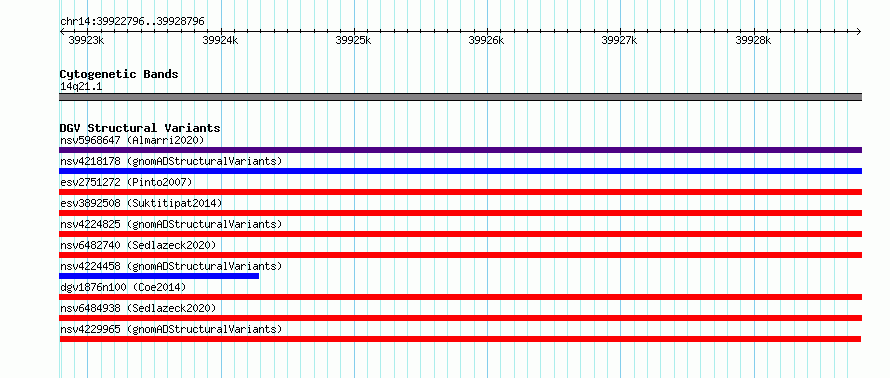Open esv2751272 (Pinto2007) variant label
Viewport: 890px width, 378px height.
[126, 182]
